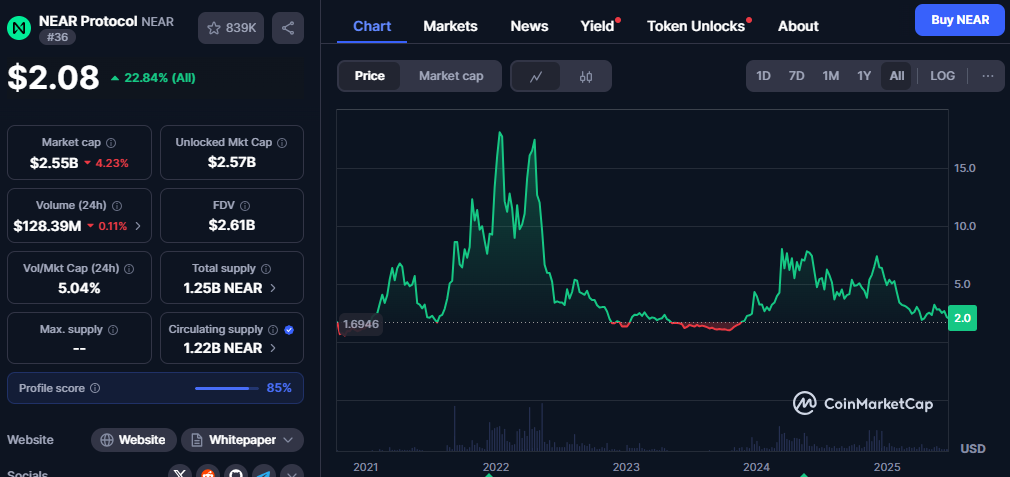This screenshot has width=1010, height=477.
Task: Select the Price chart toggle
Action: [370, 76]
